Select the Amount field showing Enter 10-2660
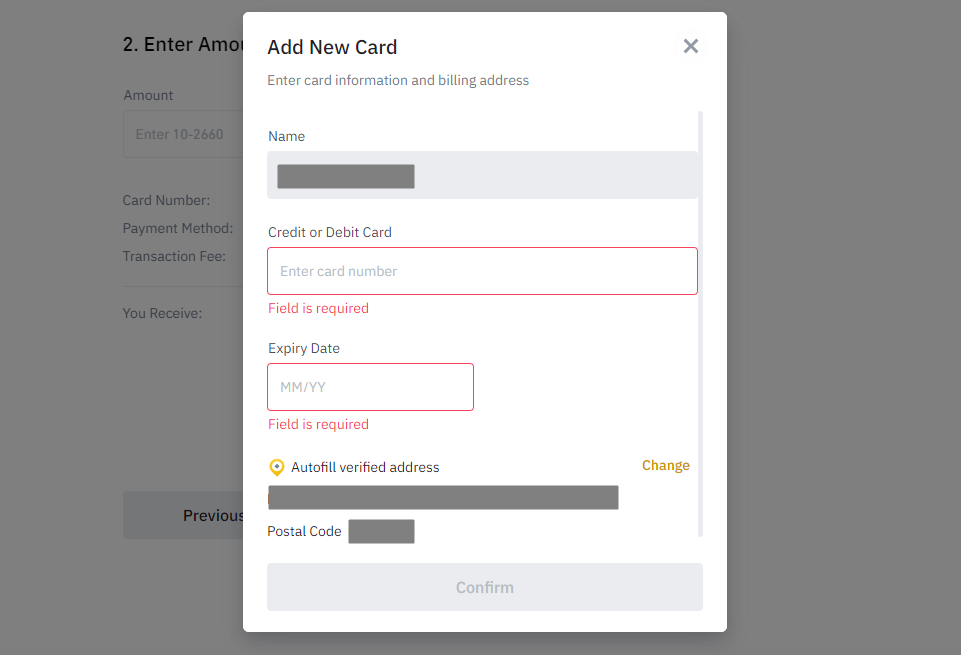 pyautogui.click(x=182, y=134)
